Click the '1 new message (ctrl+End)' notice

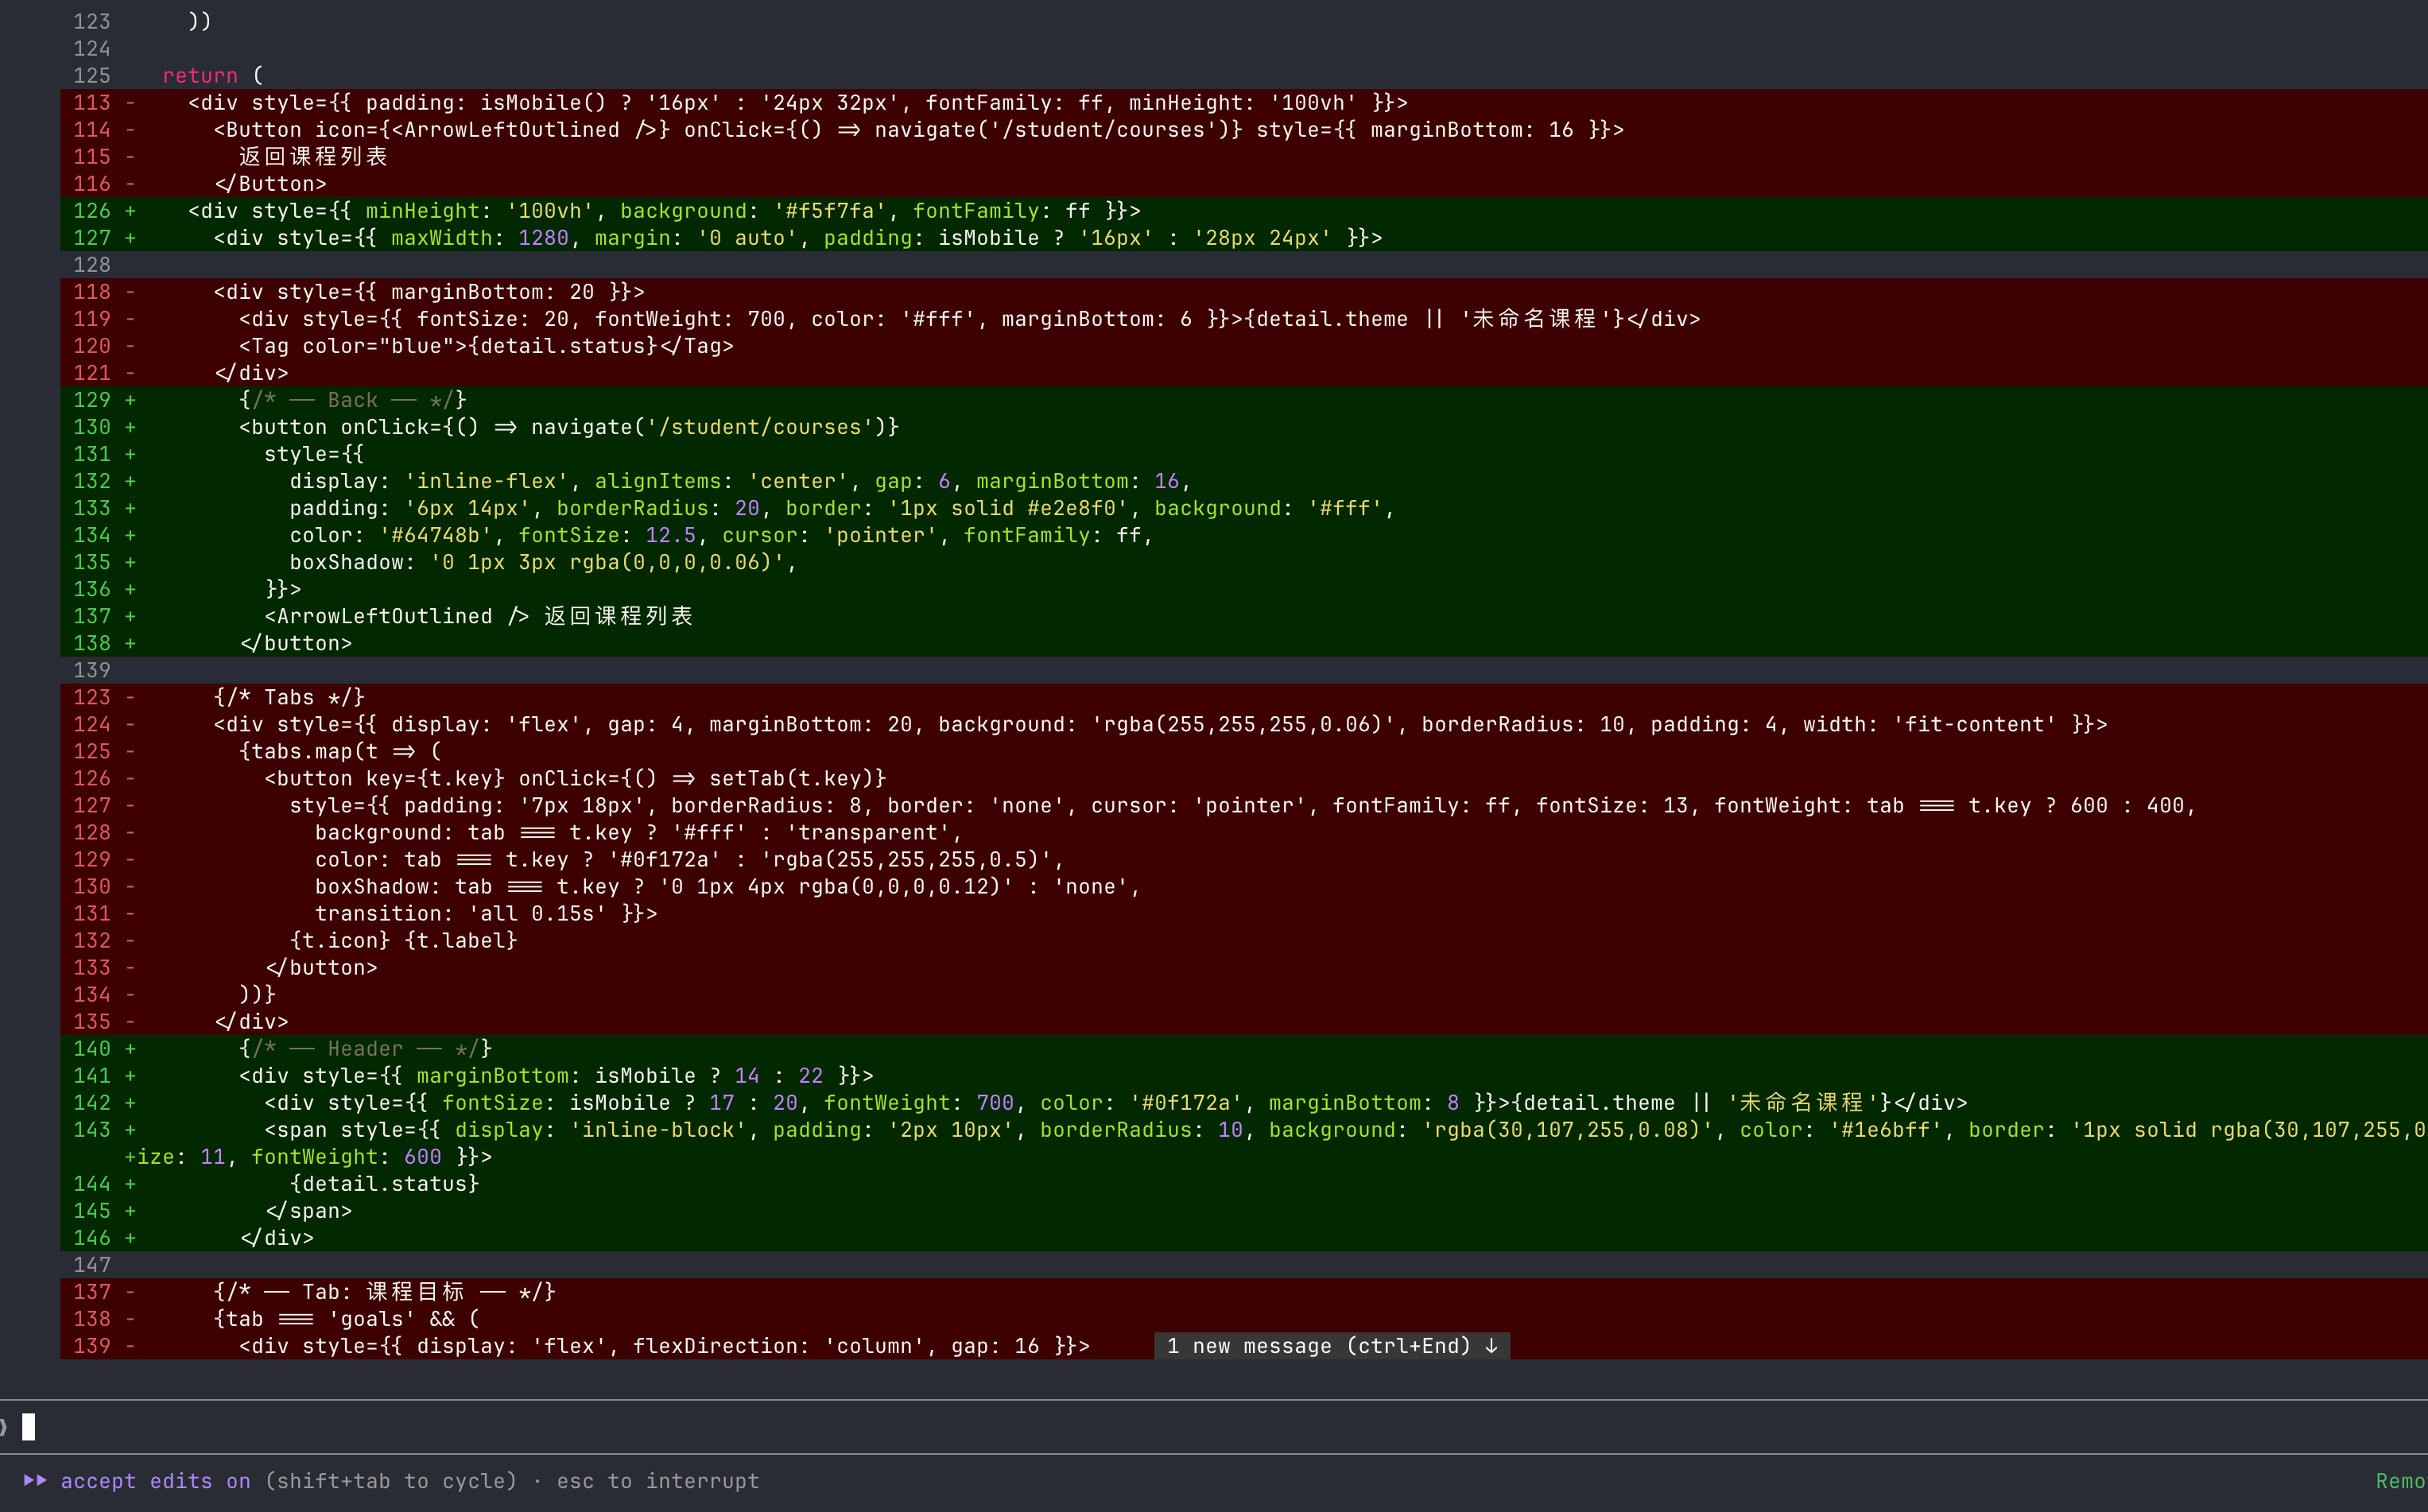point(1331,1346)
